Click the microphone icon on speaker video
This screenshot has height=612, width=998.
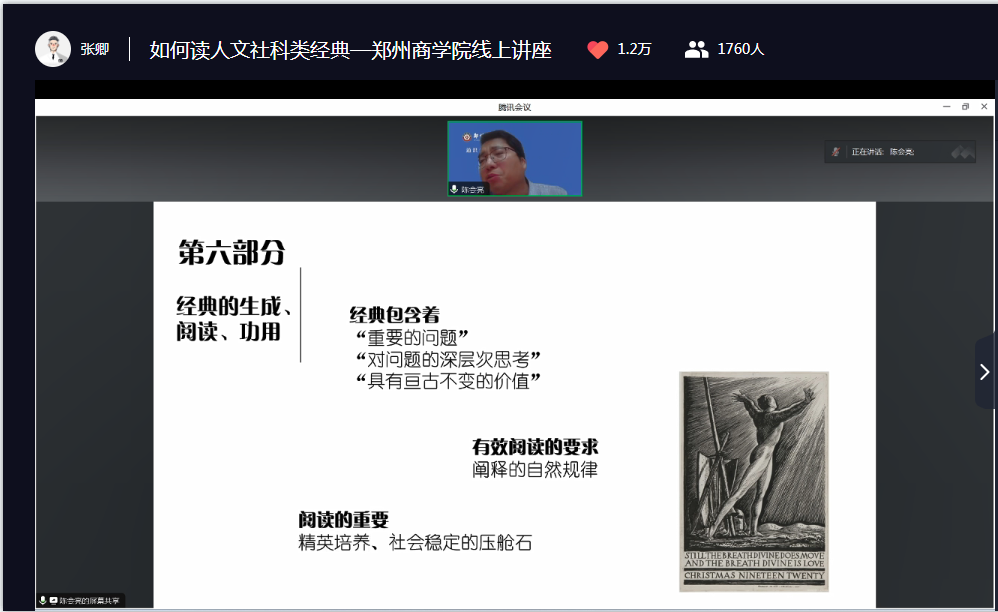click(454, 189)
